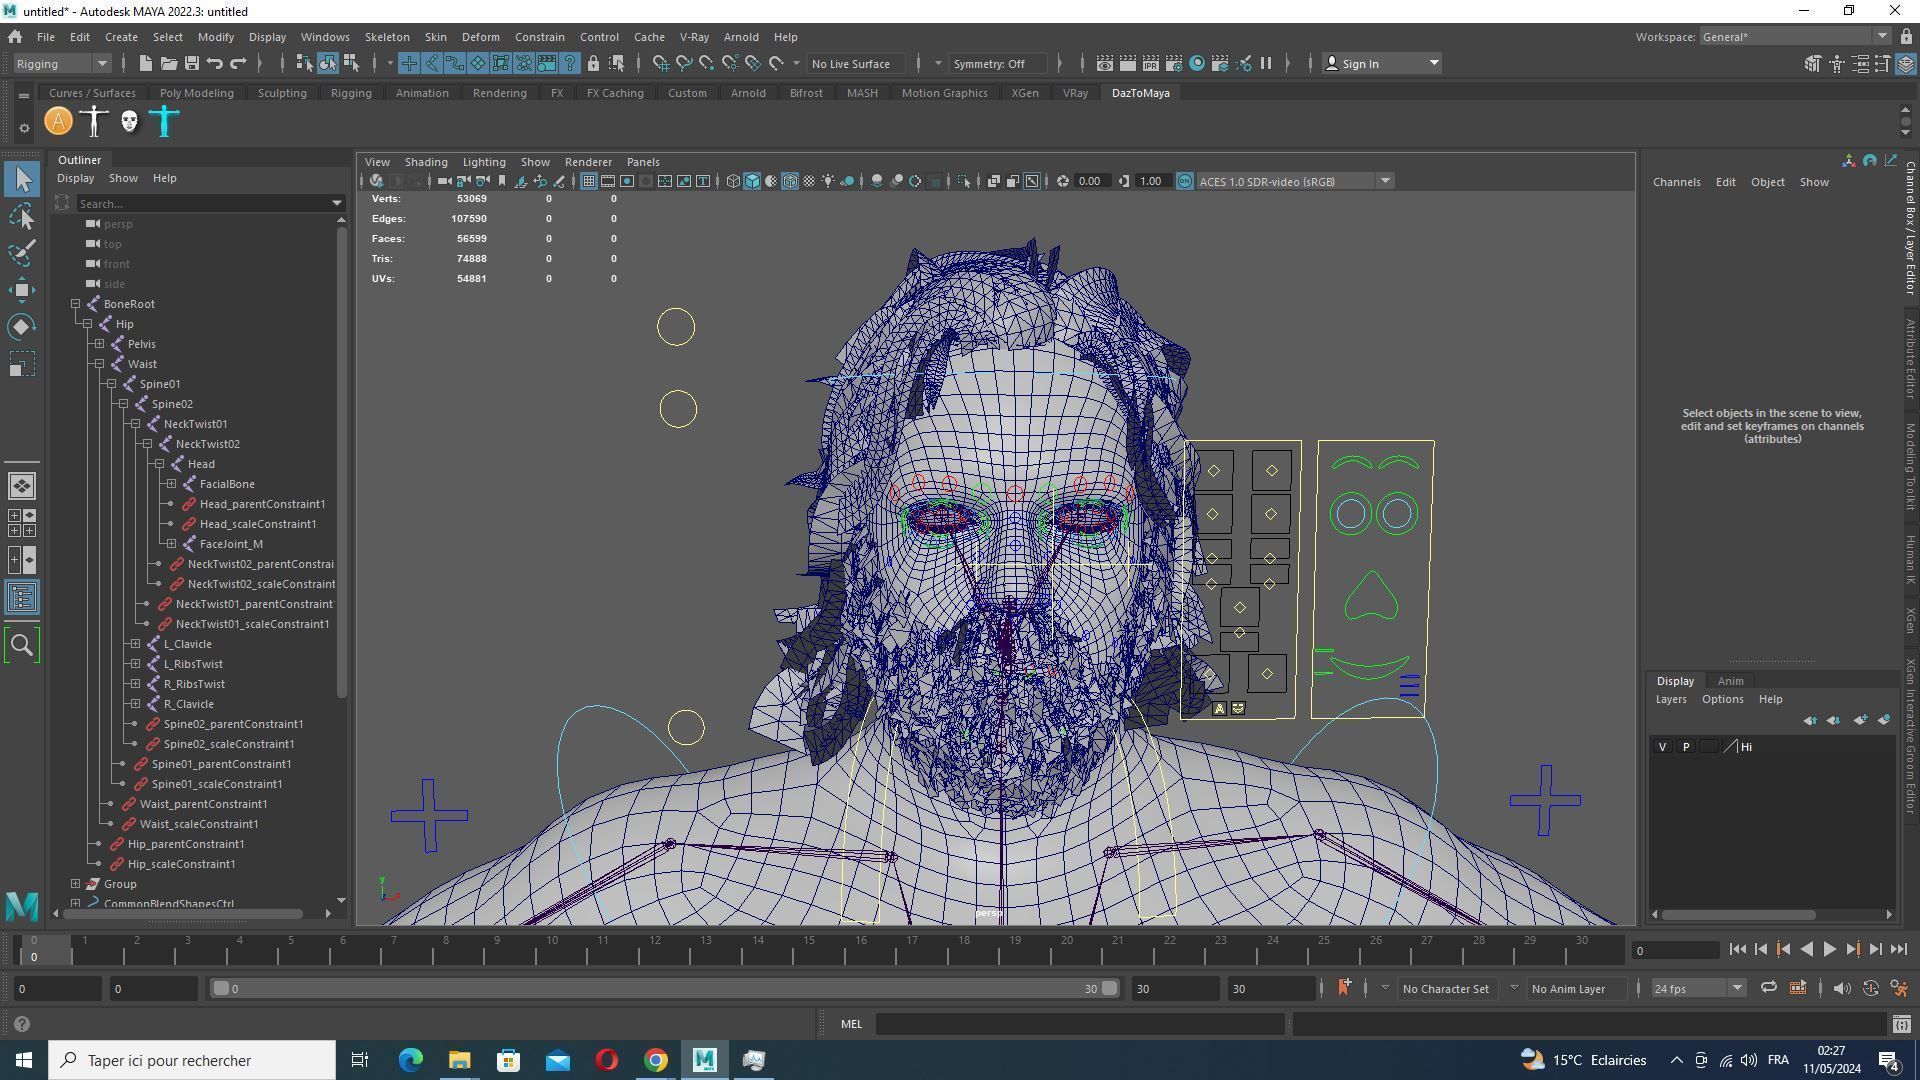The height and width of the screenshot is (1080, 1920).
Task: Click the MEL command language label
Action: [851, 1024]
